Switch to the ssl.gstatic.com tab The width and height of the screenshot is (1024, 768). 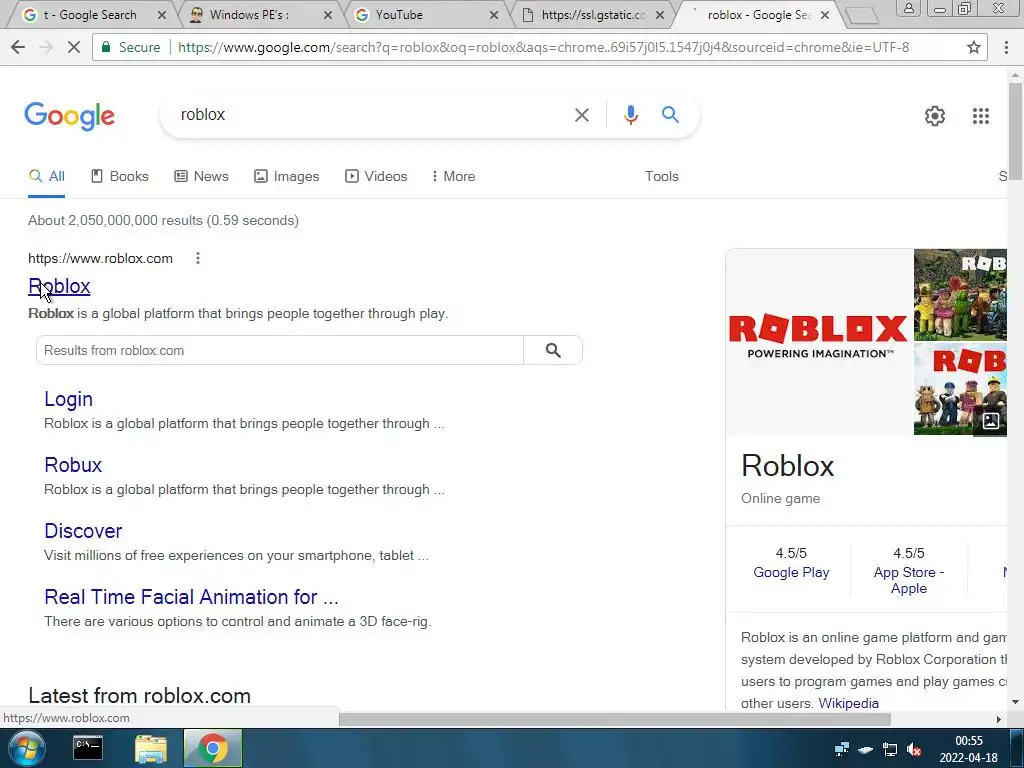[x=593, y=14]
